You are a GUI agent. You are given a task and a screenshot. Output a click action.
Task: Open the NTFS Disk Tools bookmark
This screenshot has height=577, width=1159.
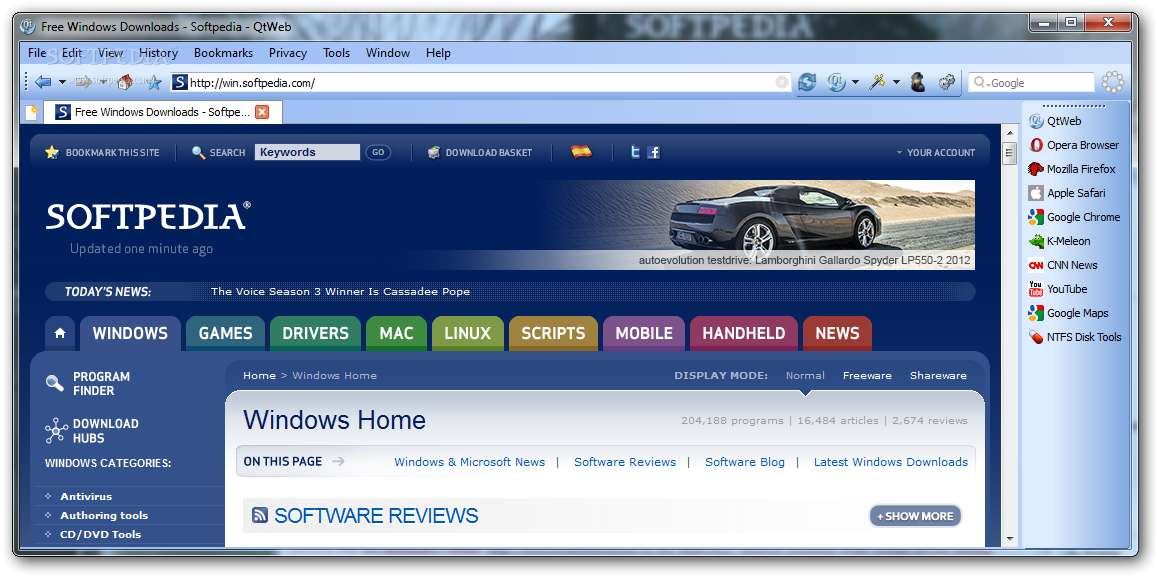(x=1075, y=337)
